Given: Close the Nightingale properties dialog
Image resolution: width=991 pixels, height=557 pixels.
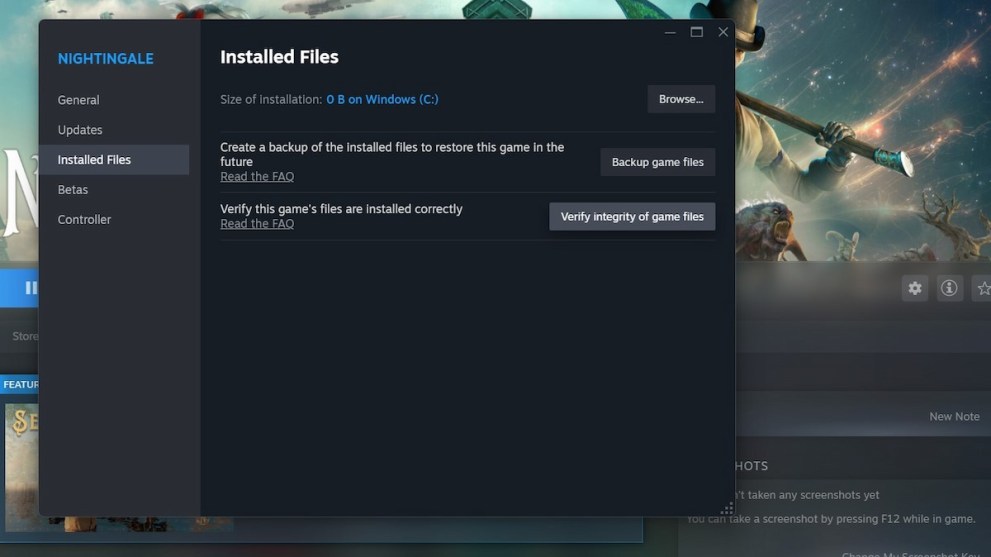Looking at the screenshot, I should (x=723, y=32).
